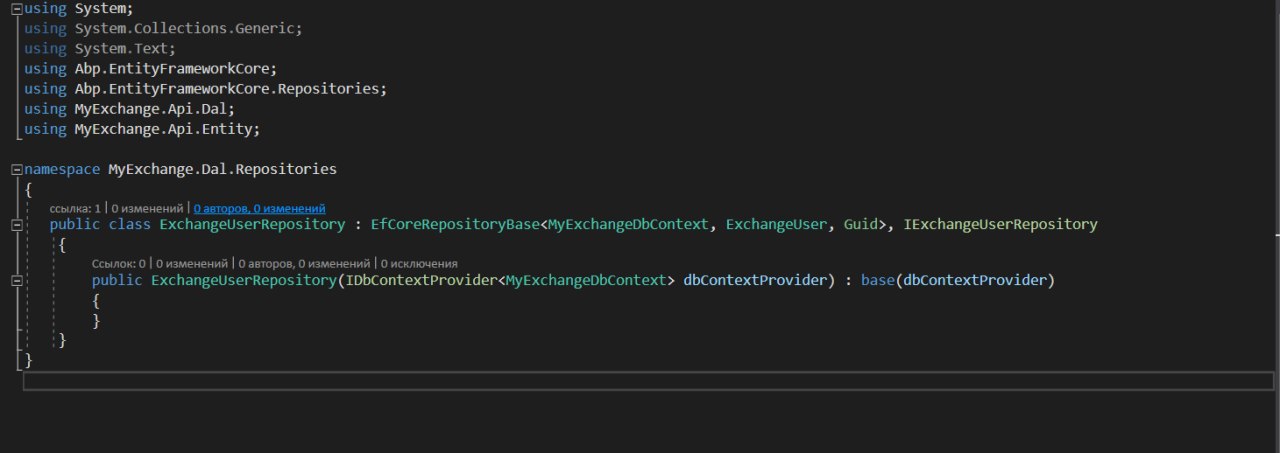The image size is (1280, 453).
Task: Open the '0 авторов, 0 изменений' CodeLens above the constructor
Action: click(306, 264)
